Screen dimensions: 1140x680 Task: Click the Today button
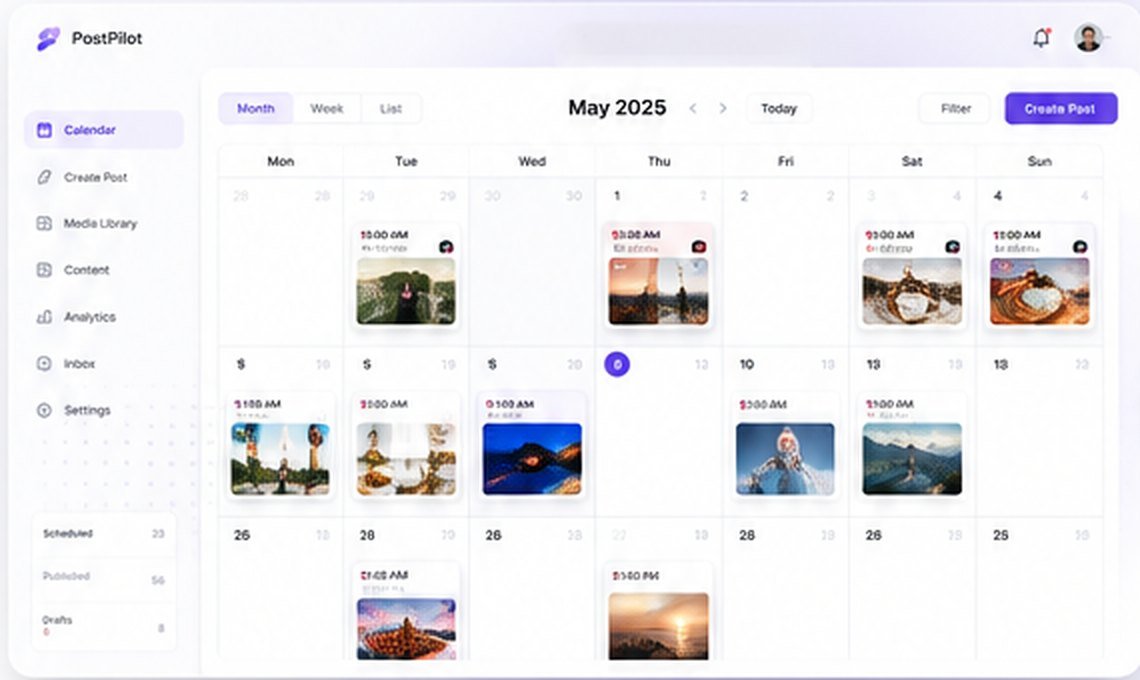(779, 108)
